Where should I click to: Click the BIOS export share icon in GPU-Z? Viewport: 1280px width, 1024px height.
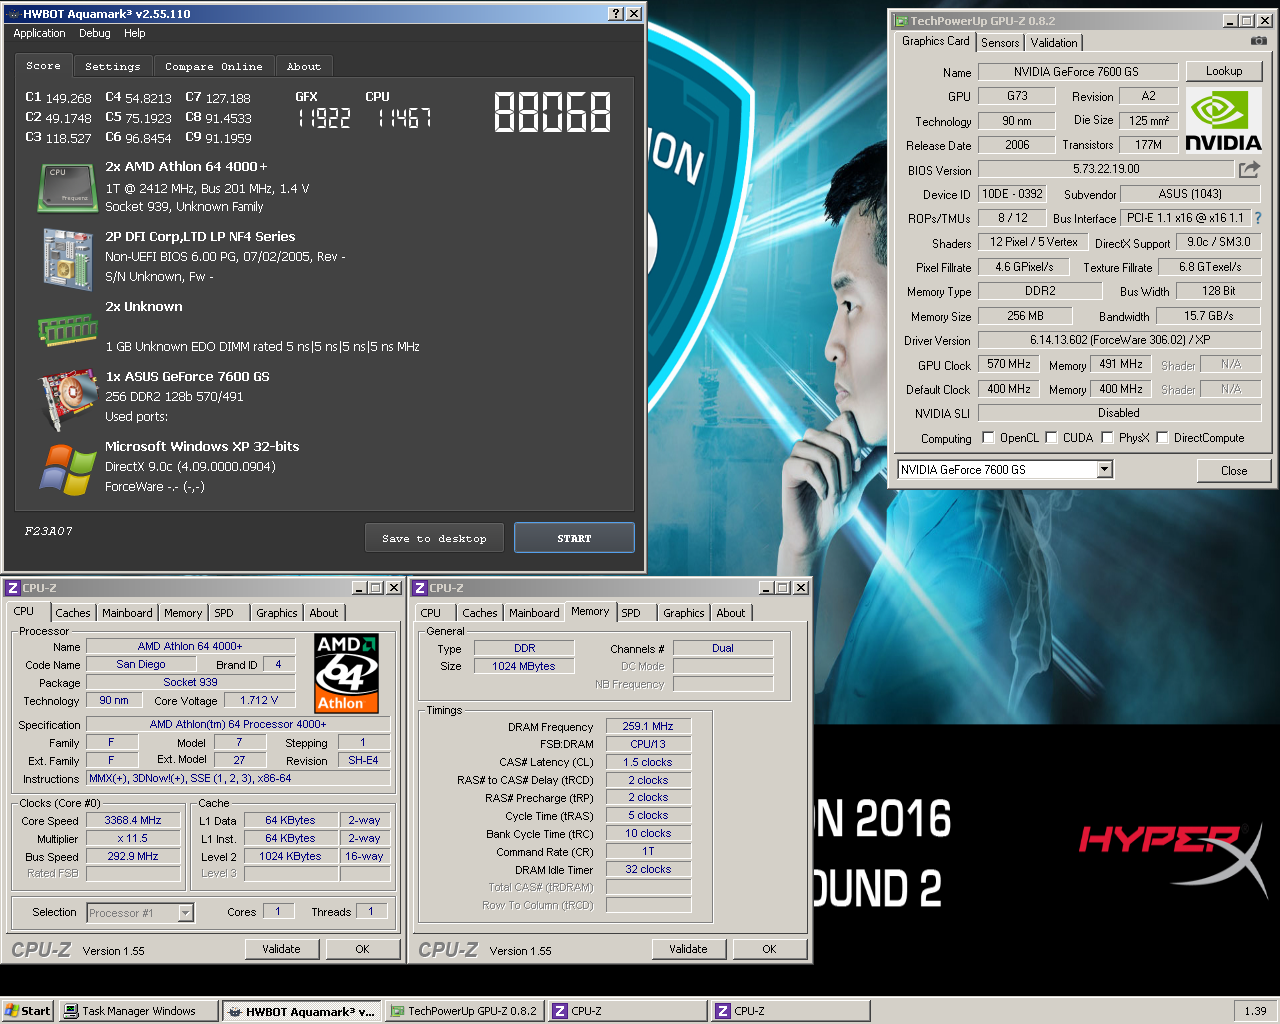pyautogui.click(x=1249, y=169)
